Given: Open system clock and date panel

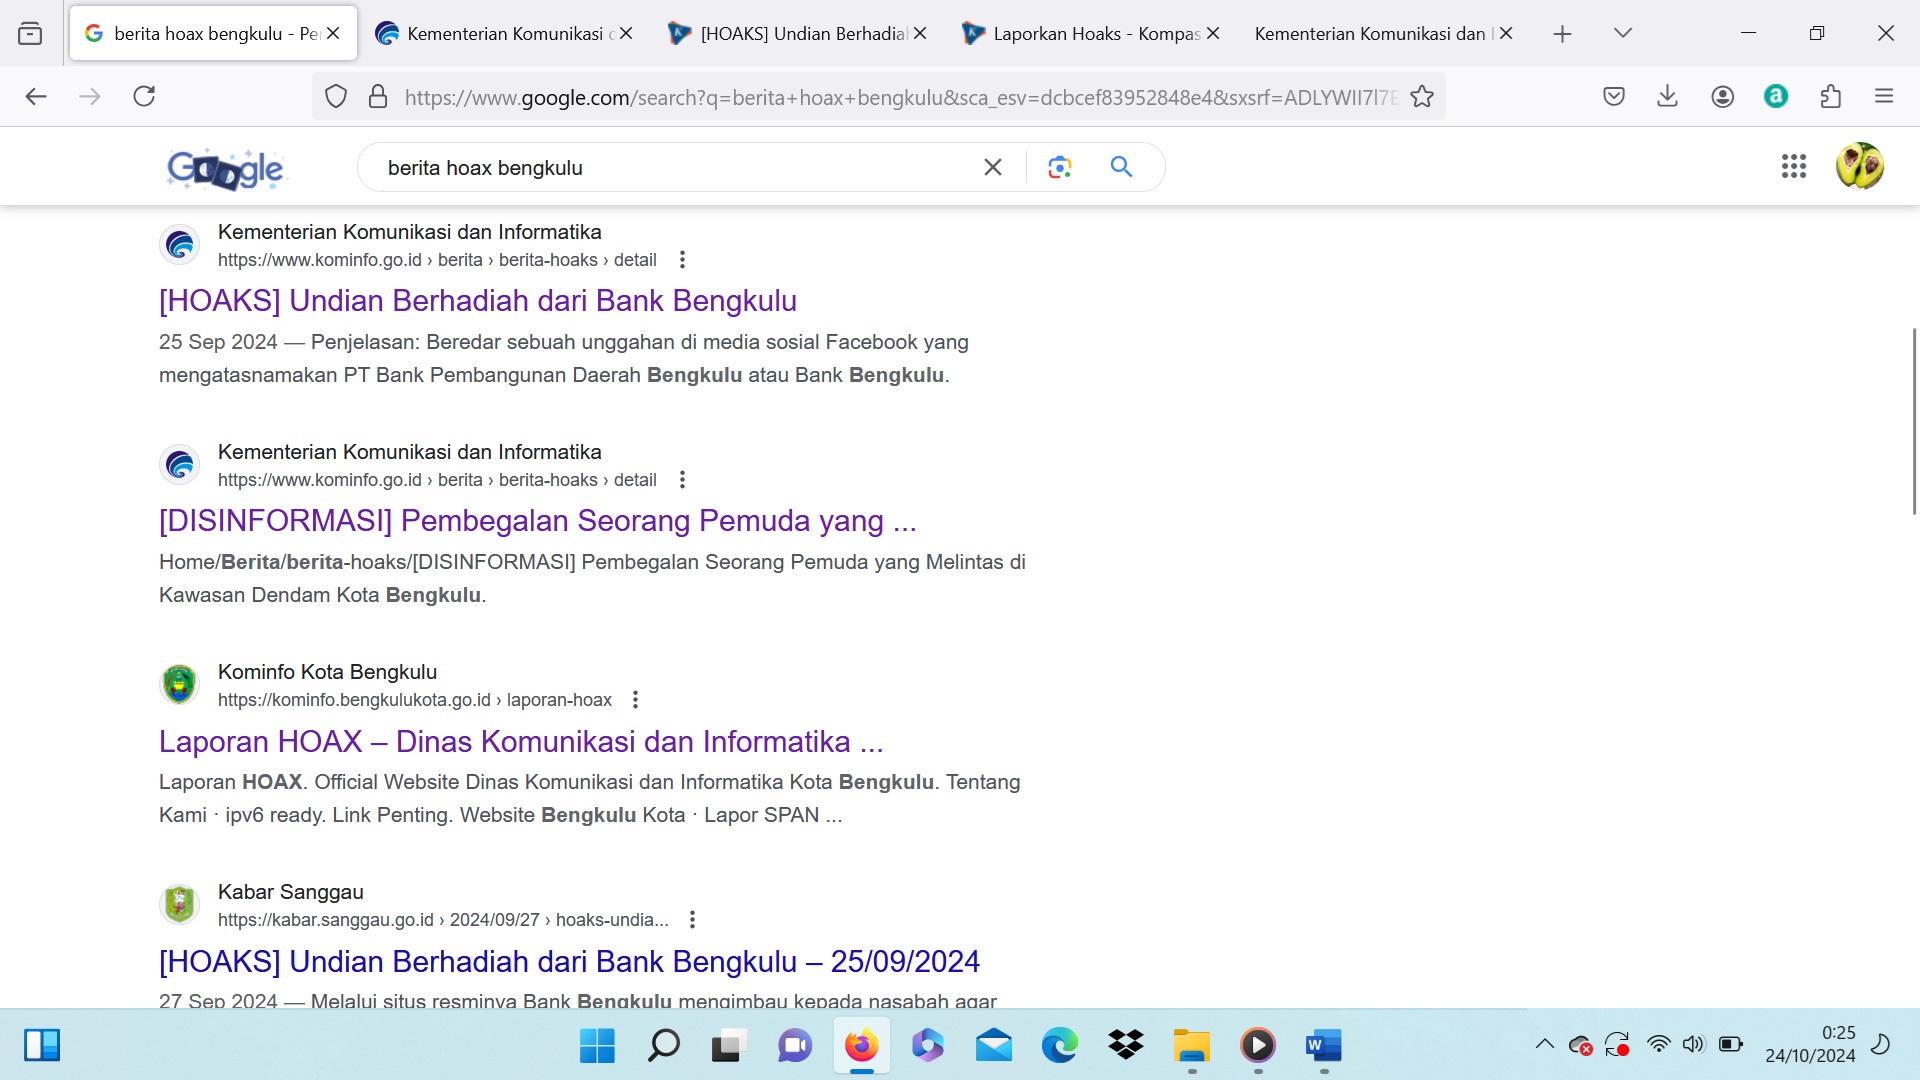Looking at the screenshot, I should 1810,1045.
